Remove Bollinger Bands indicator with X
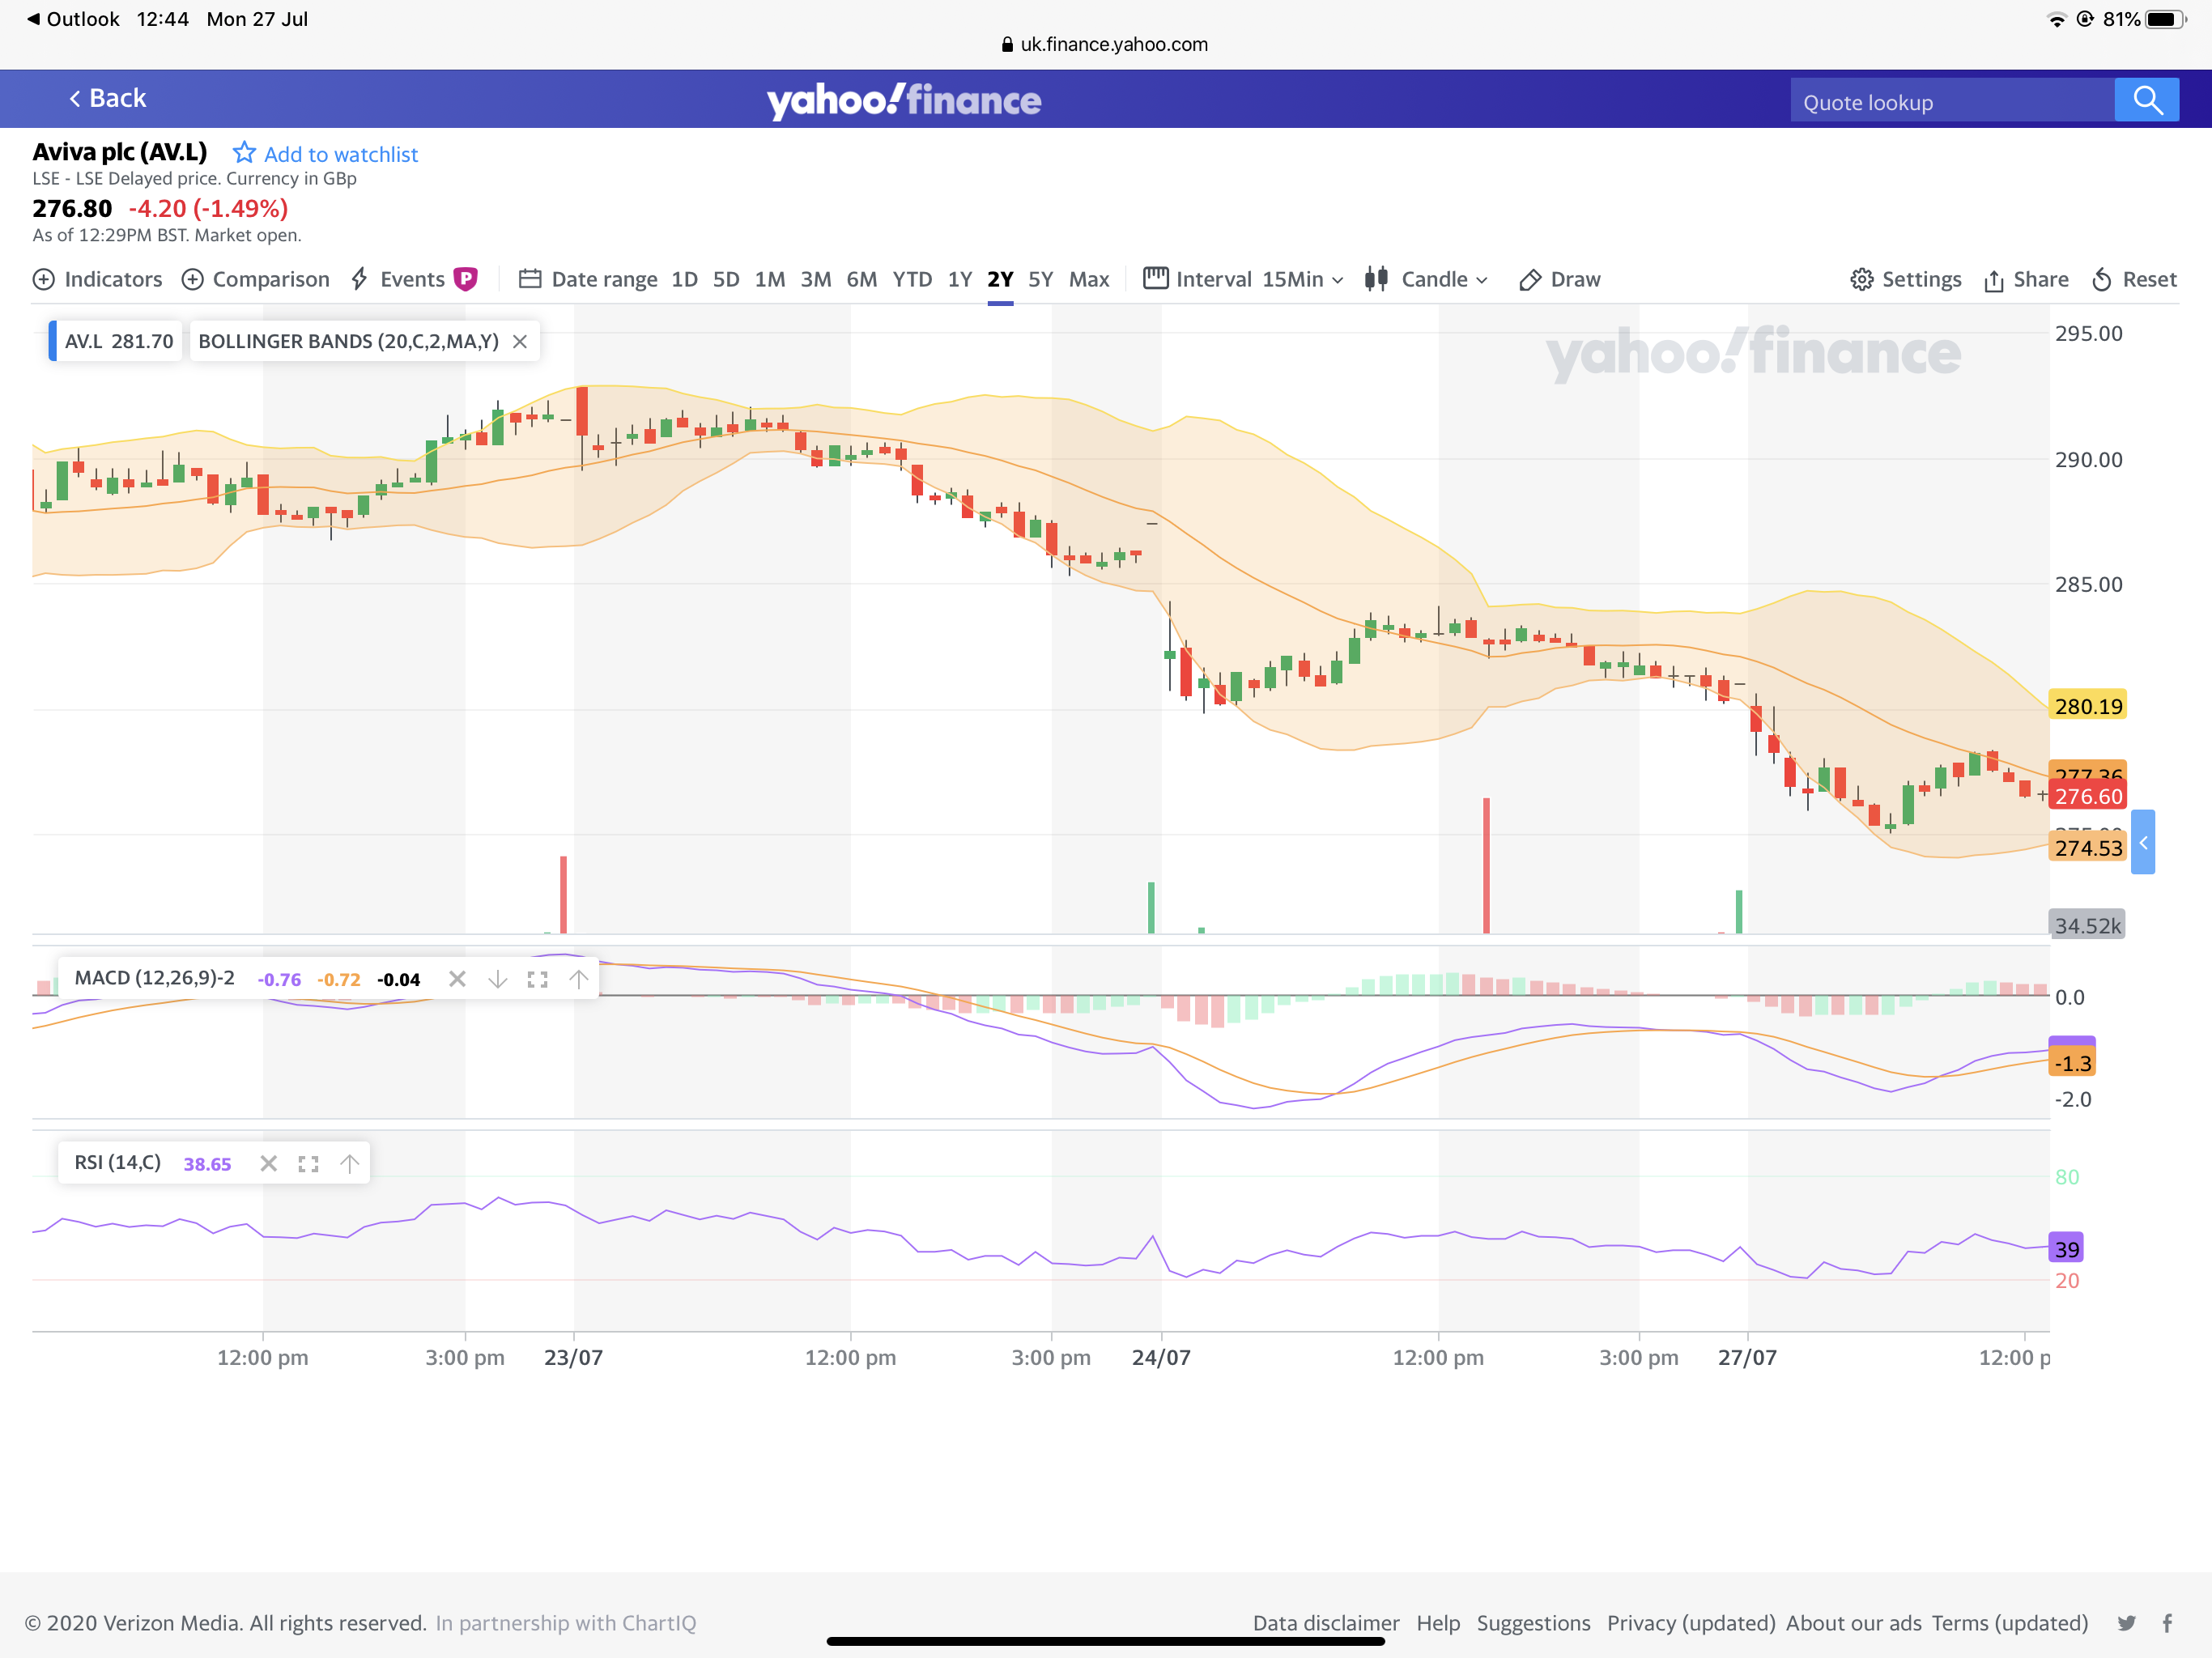The height and width of the screenshot is (1658, 2212). pos(520,341)
